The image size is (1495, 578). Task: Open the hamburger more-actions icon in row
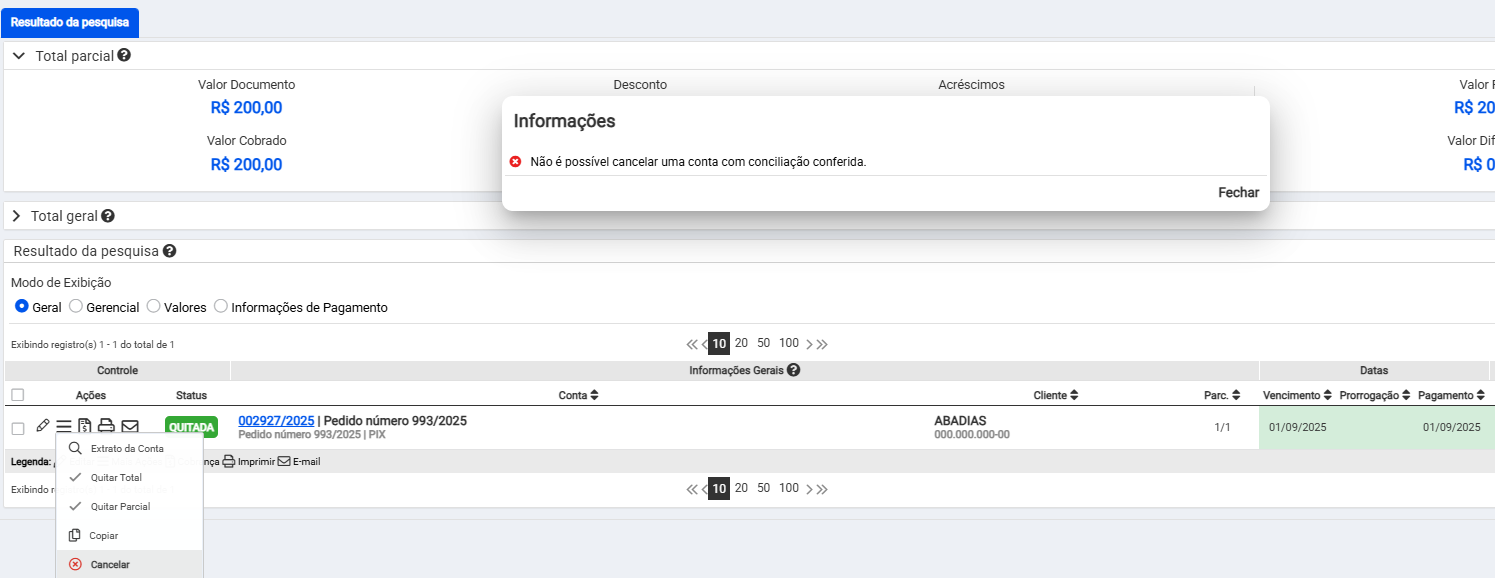pyautogui.click(x=64, y=427)
